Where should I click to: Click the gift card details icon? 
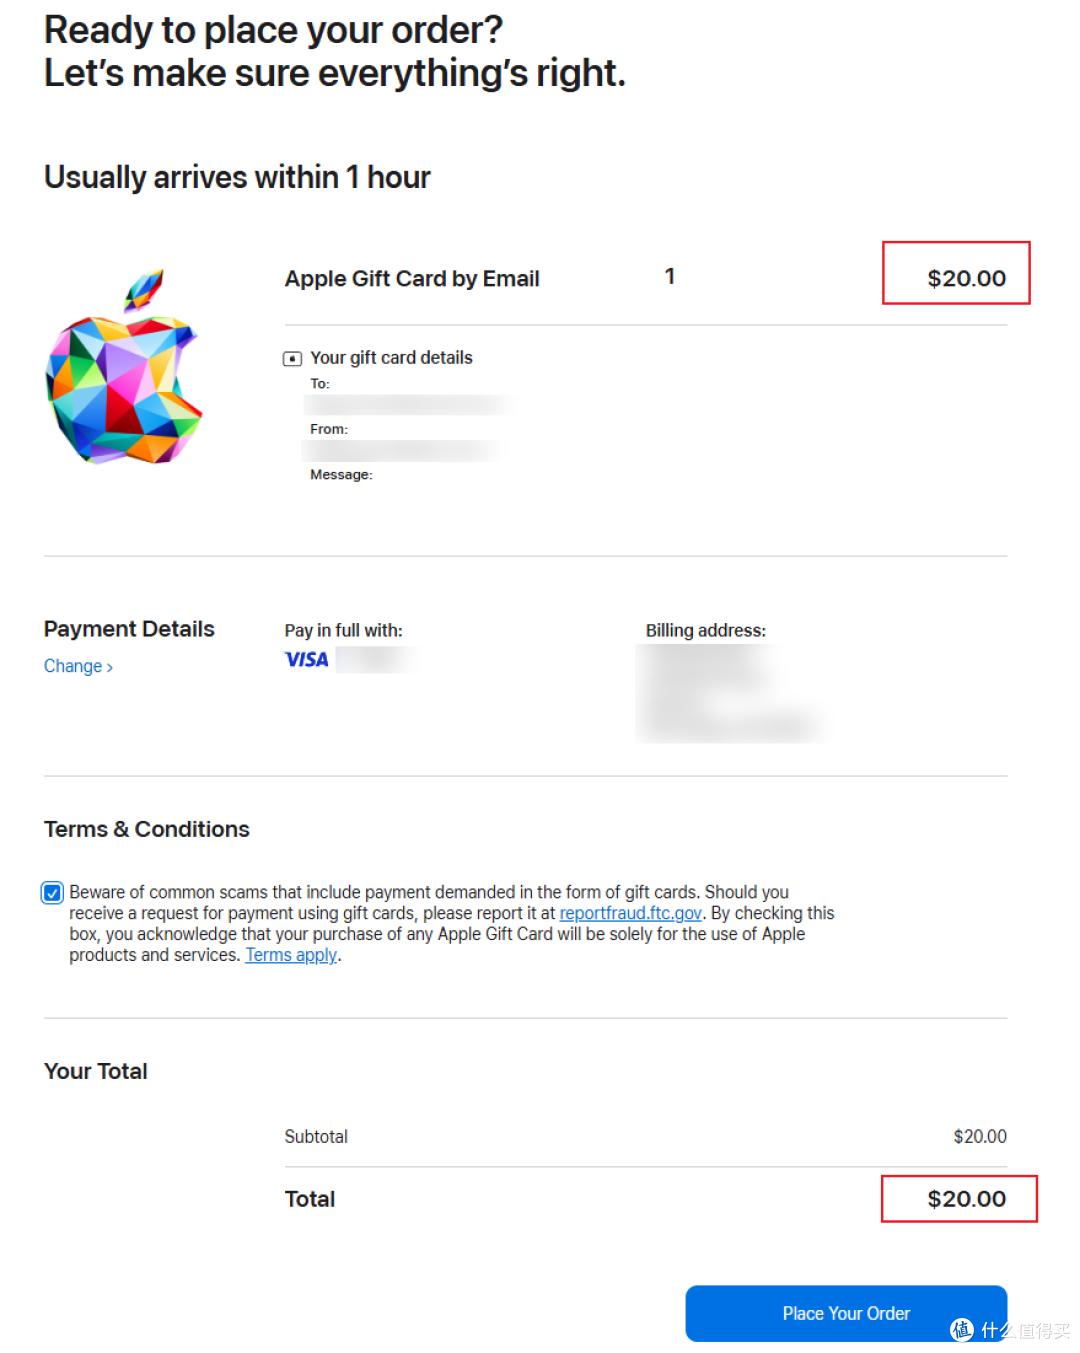[x=292, y=358]
